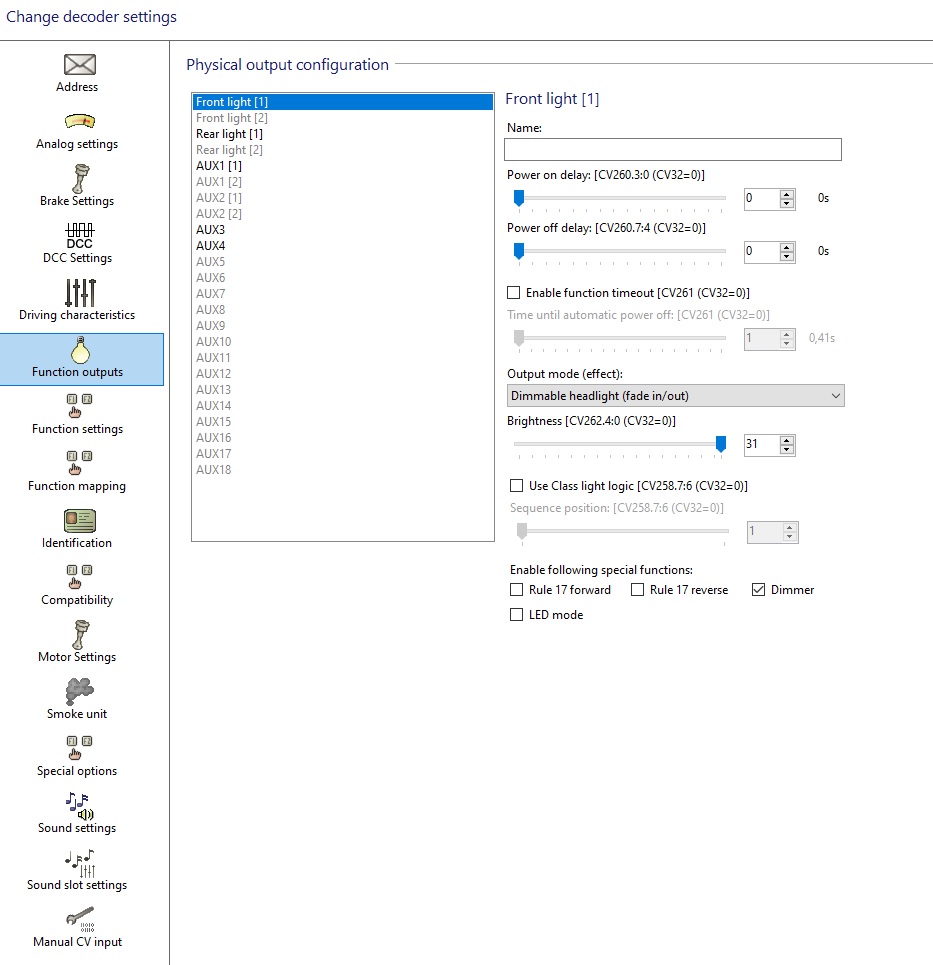Open Special options icon
Image resolution: width=933 pixels, height=965 pixels.
coord(79,748)
